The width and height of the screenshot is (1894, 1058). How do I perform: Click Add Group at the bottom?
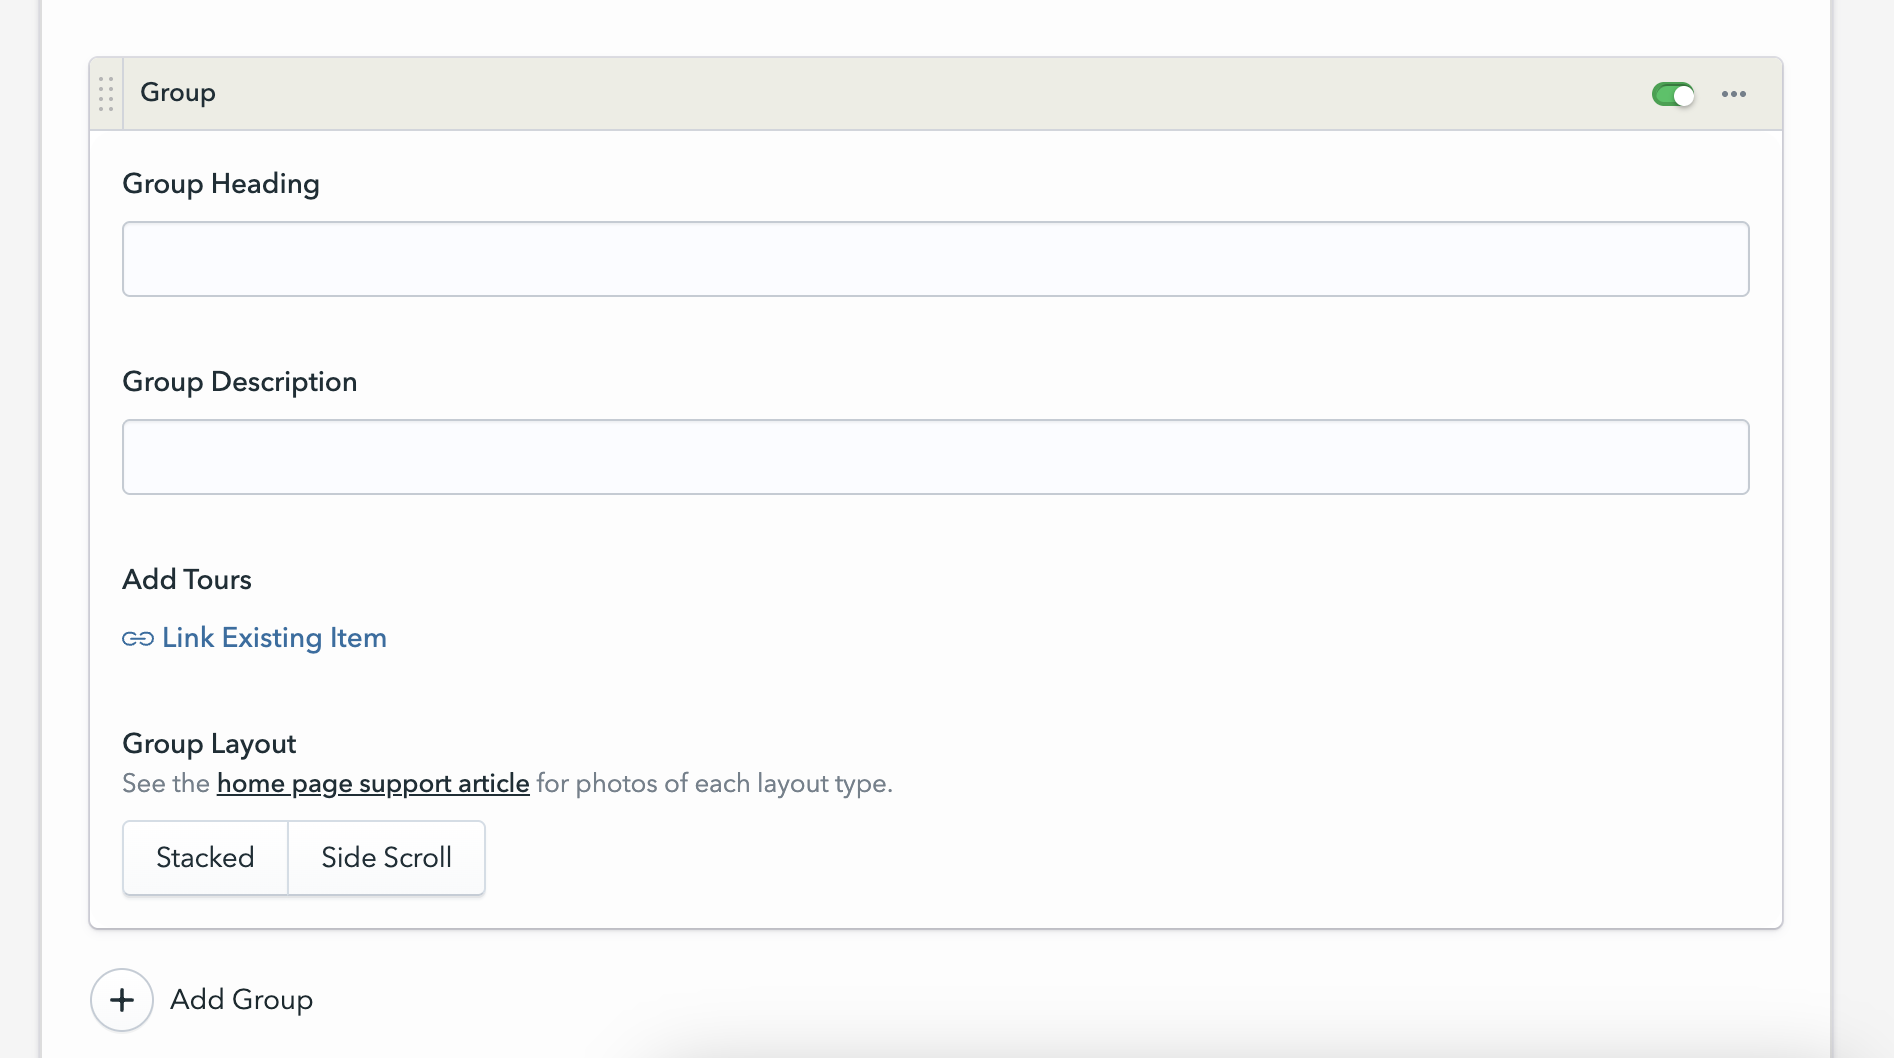(x=240, y=1000)
